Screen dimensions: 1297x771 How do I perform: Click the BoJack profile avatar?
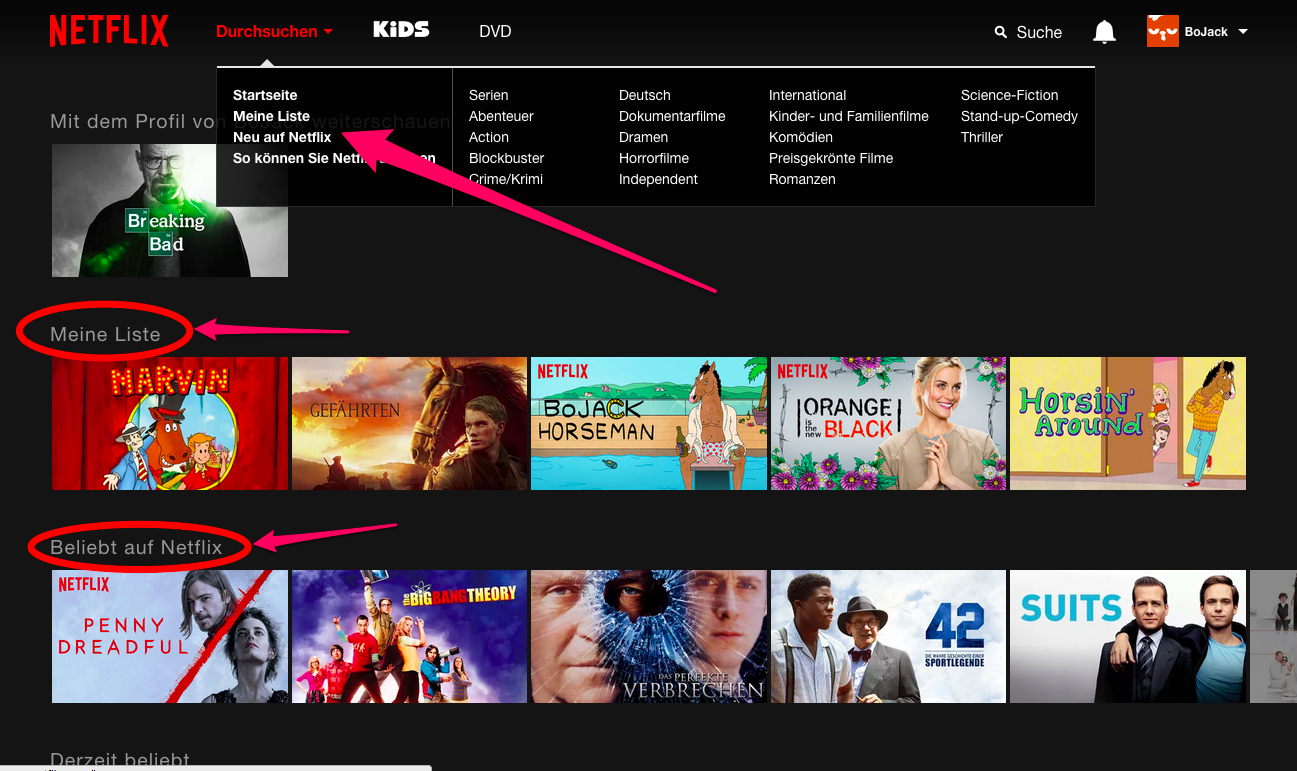coord(1163,31)
